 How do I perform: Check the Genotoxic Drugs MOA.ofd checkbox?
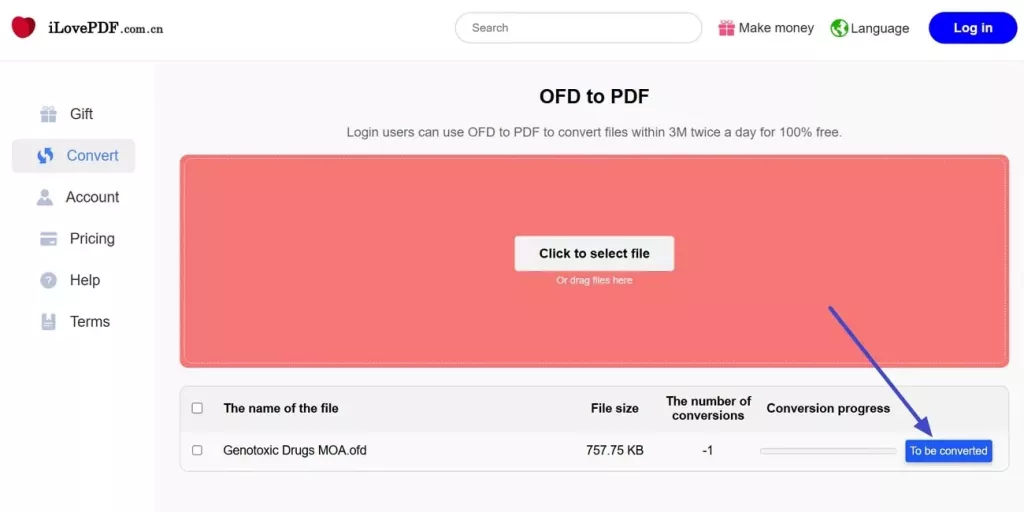197,450
